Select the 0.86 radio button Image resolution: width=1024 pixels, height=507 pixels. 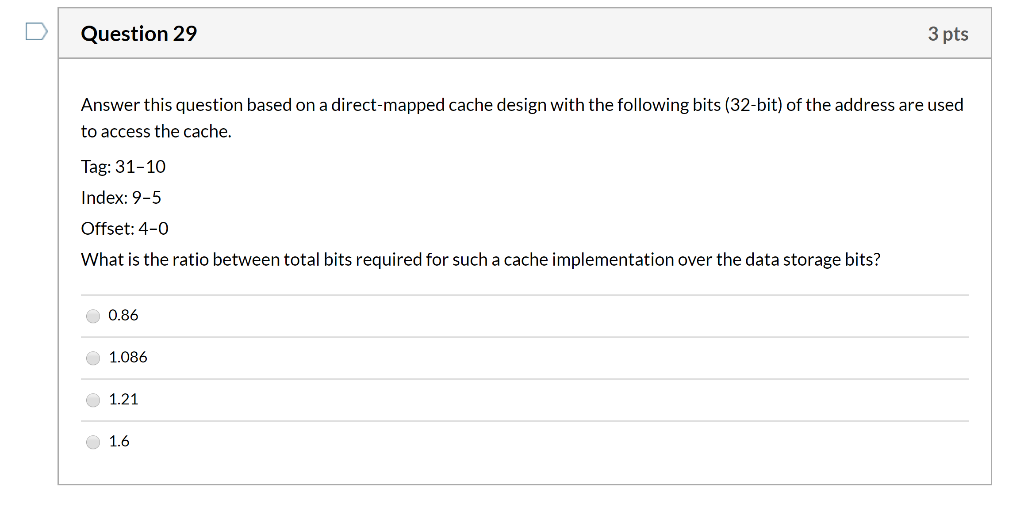(93, 316)
